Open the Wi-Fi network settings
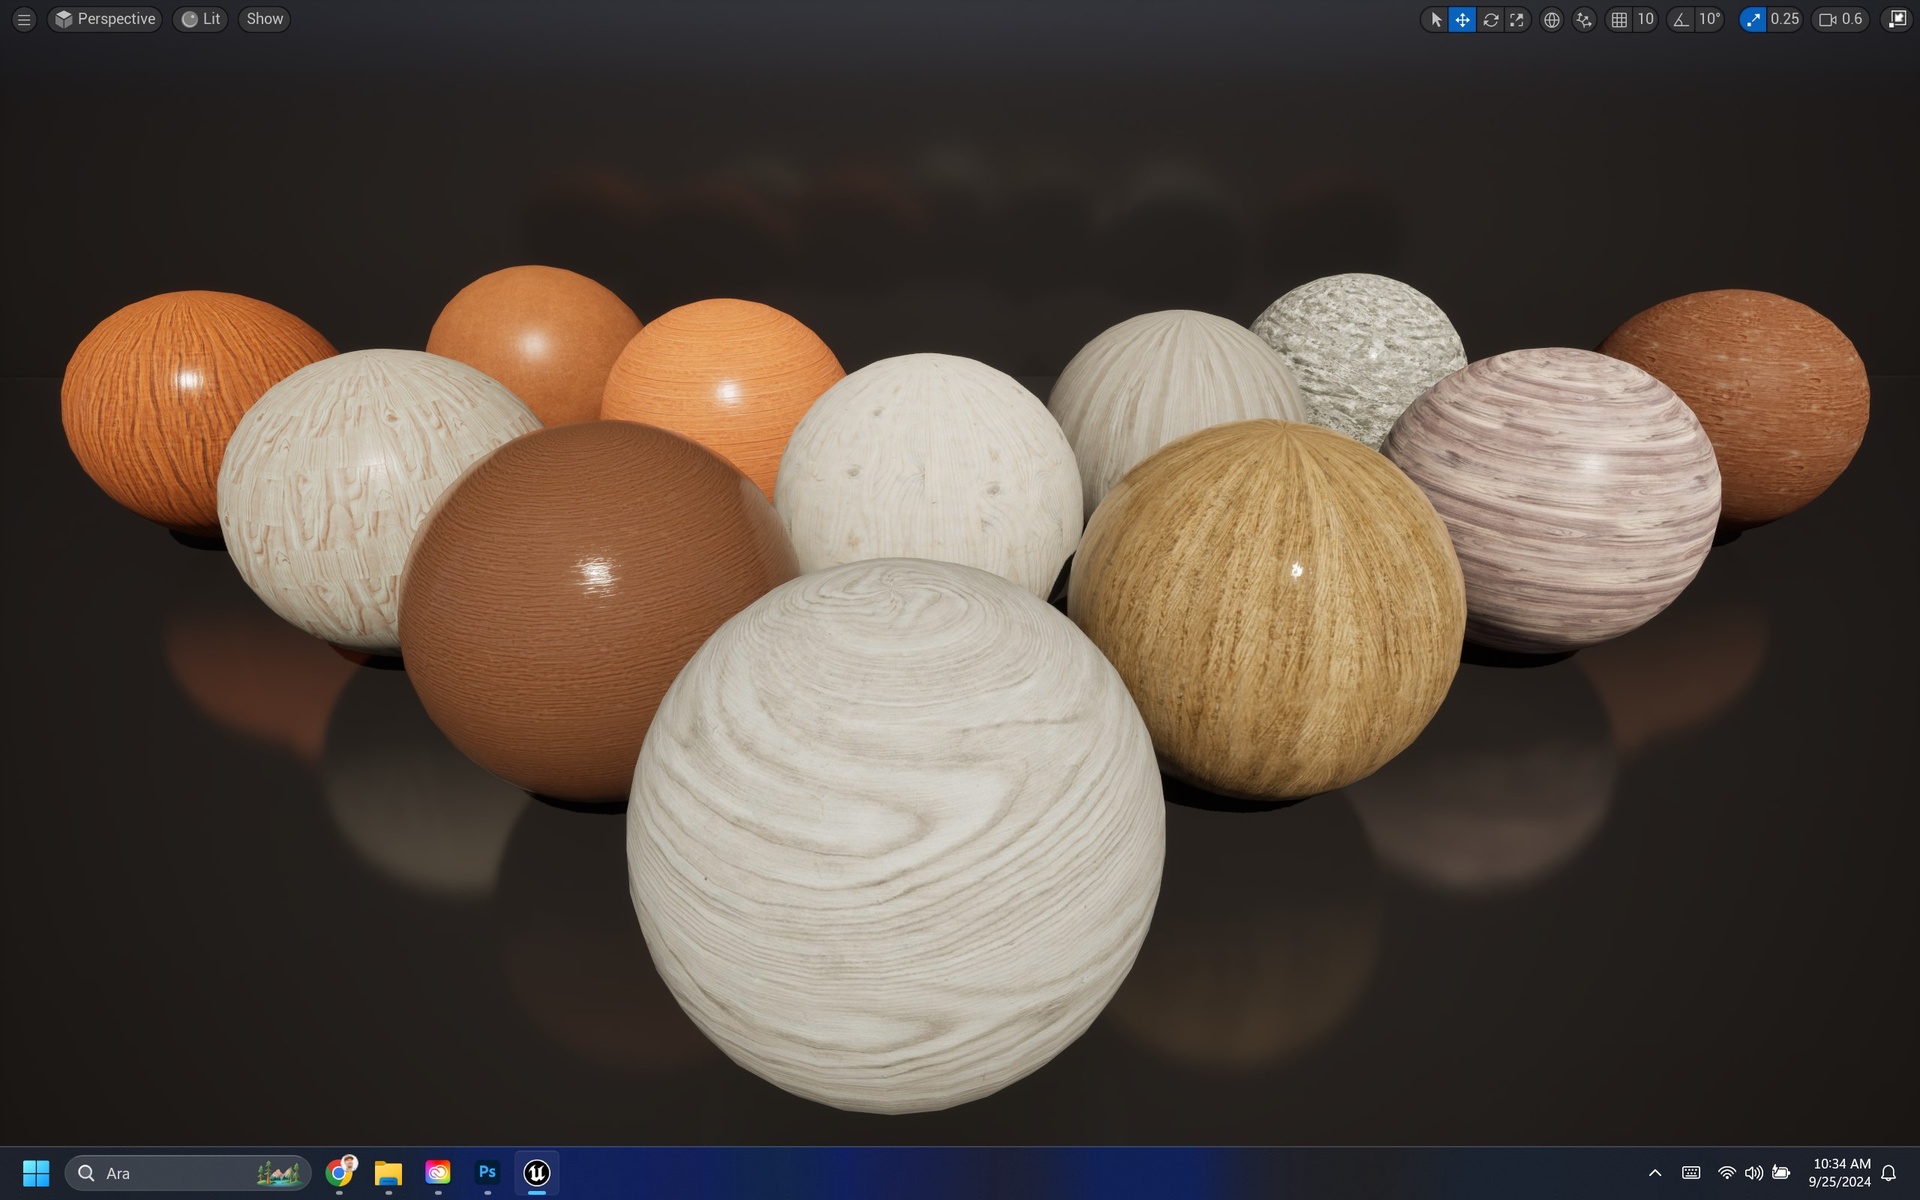Viewport: 1920px width, 1200px height. pyautogui.click(x=1727, y=1173)
